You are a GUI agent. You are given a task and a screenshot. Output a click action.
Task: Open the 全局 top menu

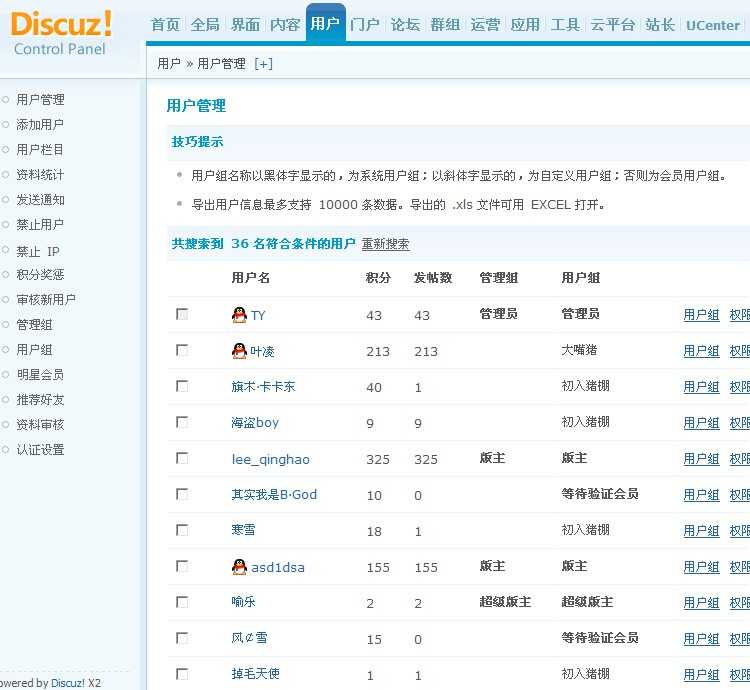point(205,25)
